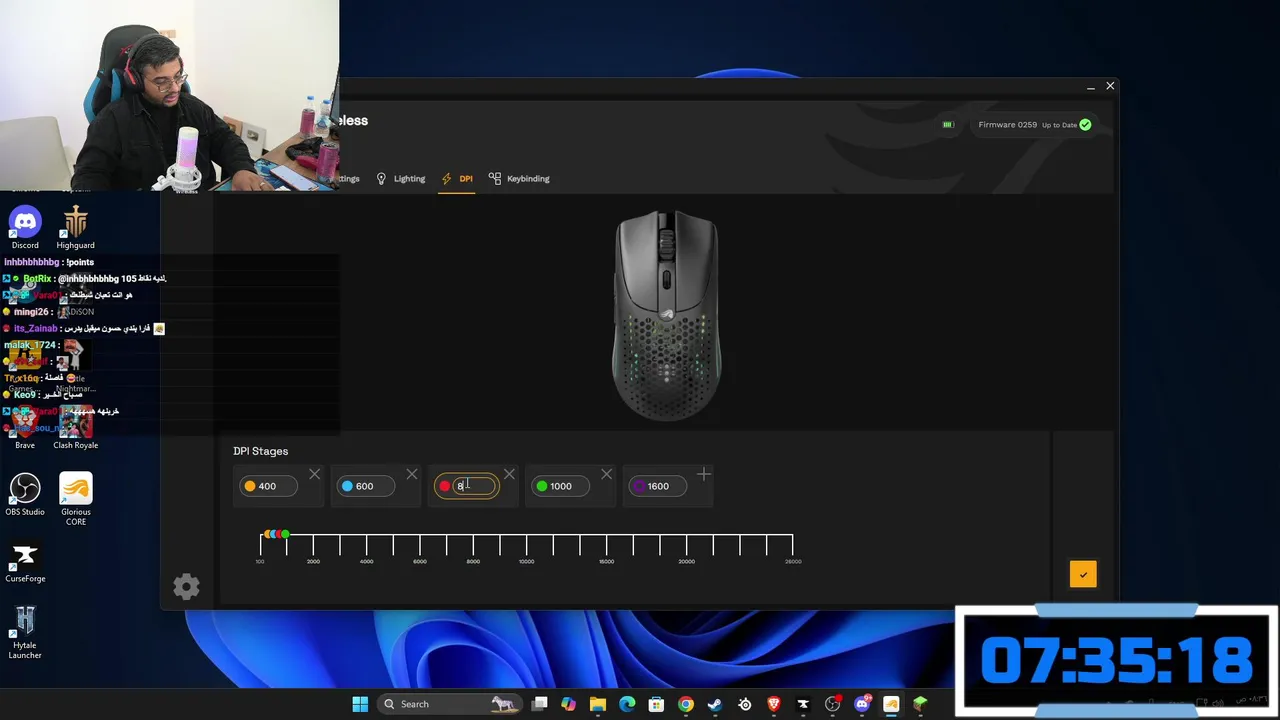Screen dimensions: 1280x720
Task: Pick the red color dot of active stage
Action: [445, 486]
